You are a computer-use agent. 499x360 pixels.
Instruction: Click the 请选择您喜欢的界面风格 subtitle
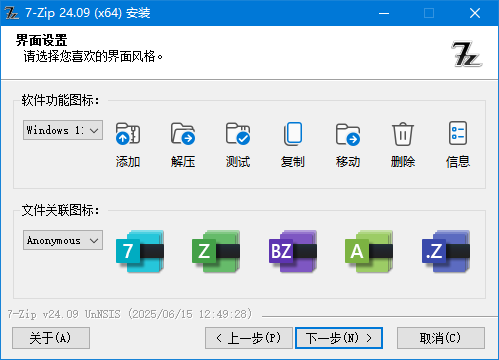point(93,56)
